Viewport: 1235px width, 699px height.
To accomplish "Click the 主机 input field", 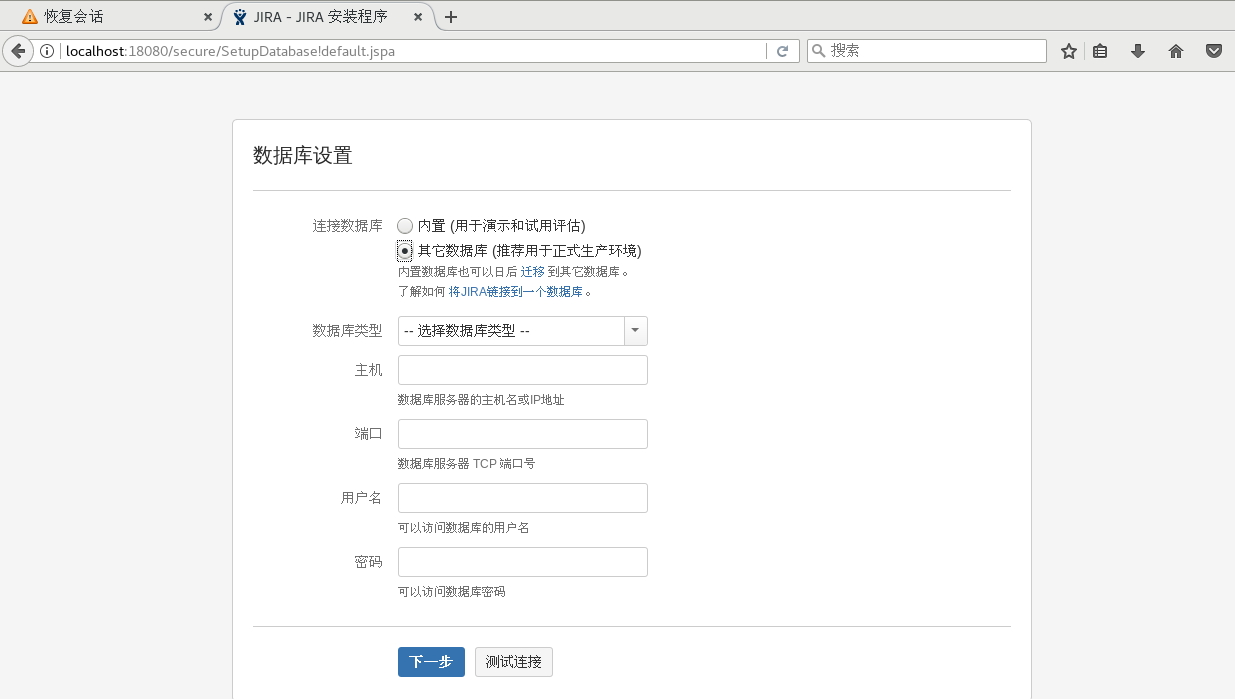I will click(522, 370).
